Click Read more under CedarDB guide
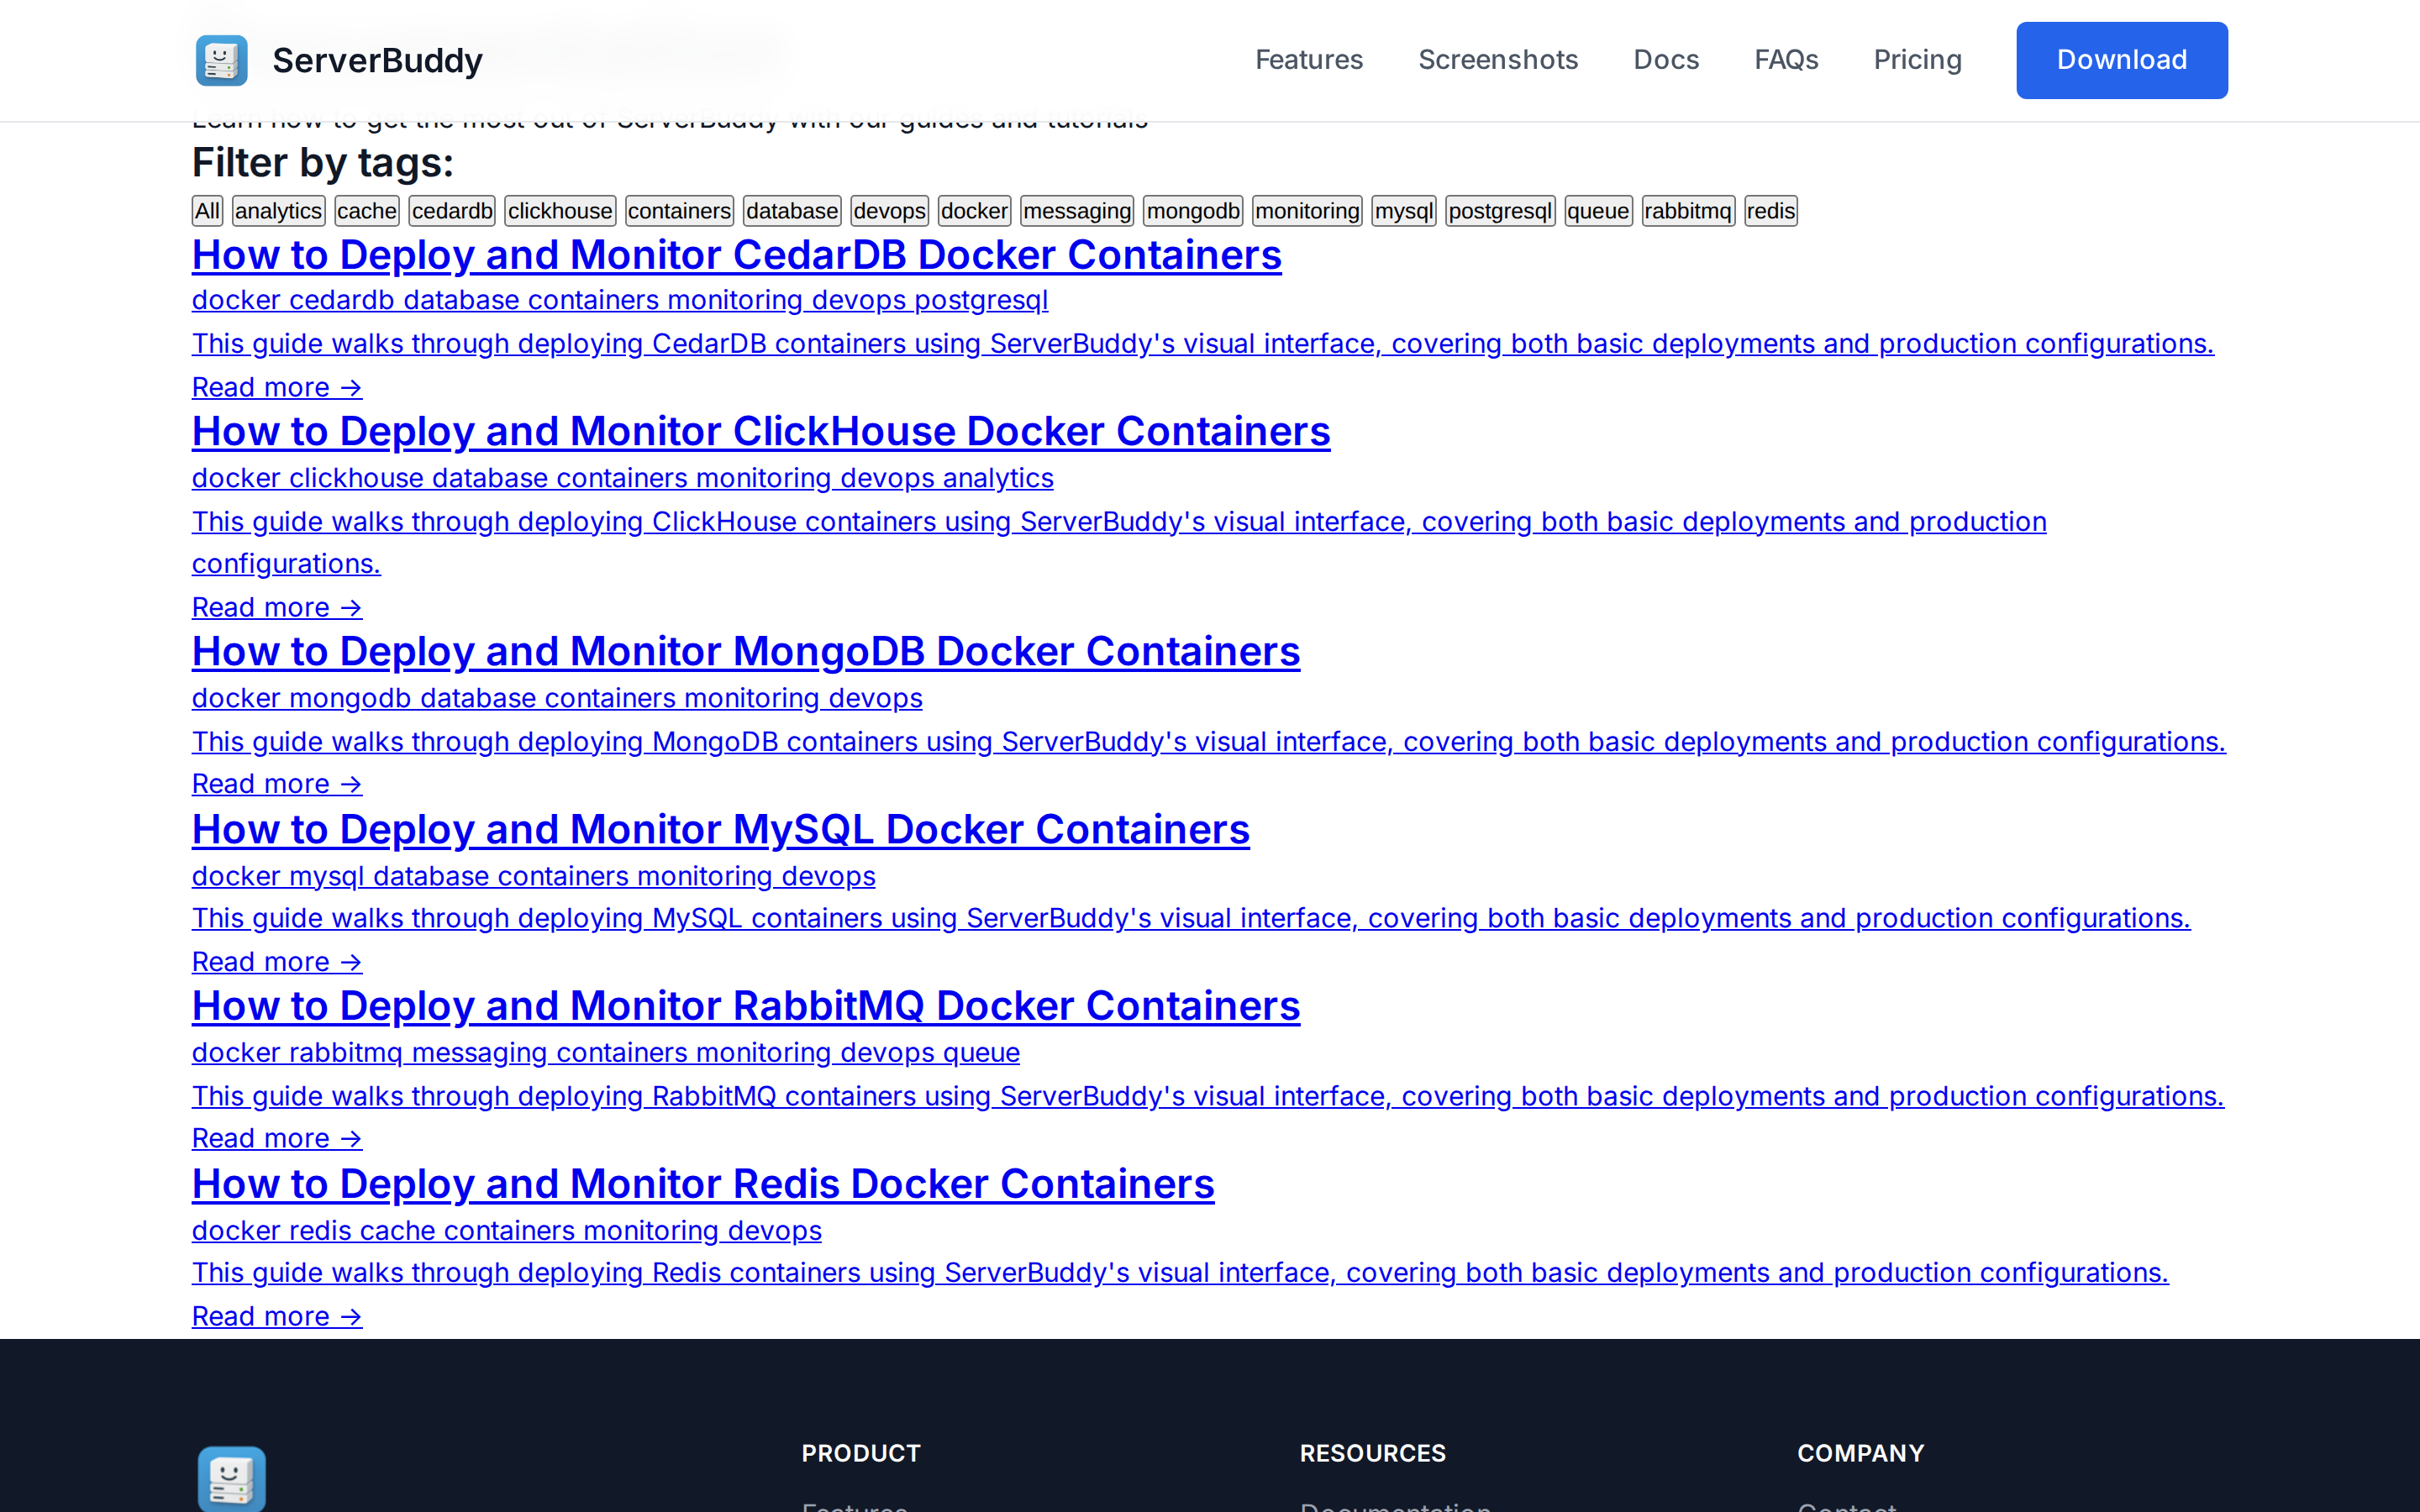Viewport: 2420px width, 1512px height. [277, 387]
